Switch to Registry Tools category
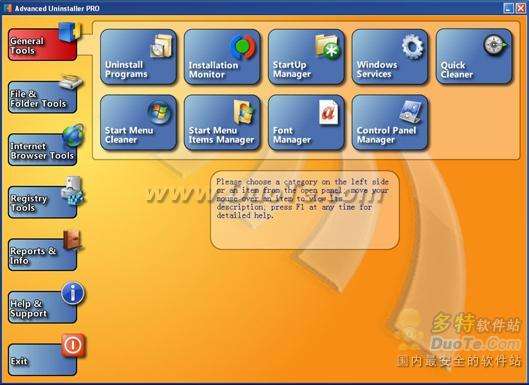The image size is (529, 385). point(42,202)
